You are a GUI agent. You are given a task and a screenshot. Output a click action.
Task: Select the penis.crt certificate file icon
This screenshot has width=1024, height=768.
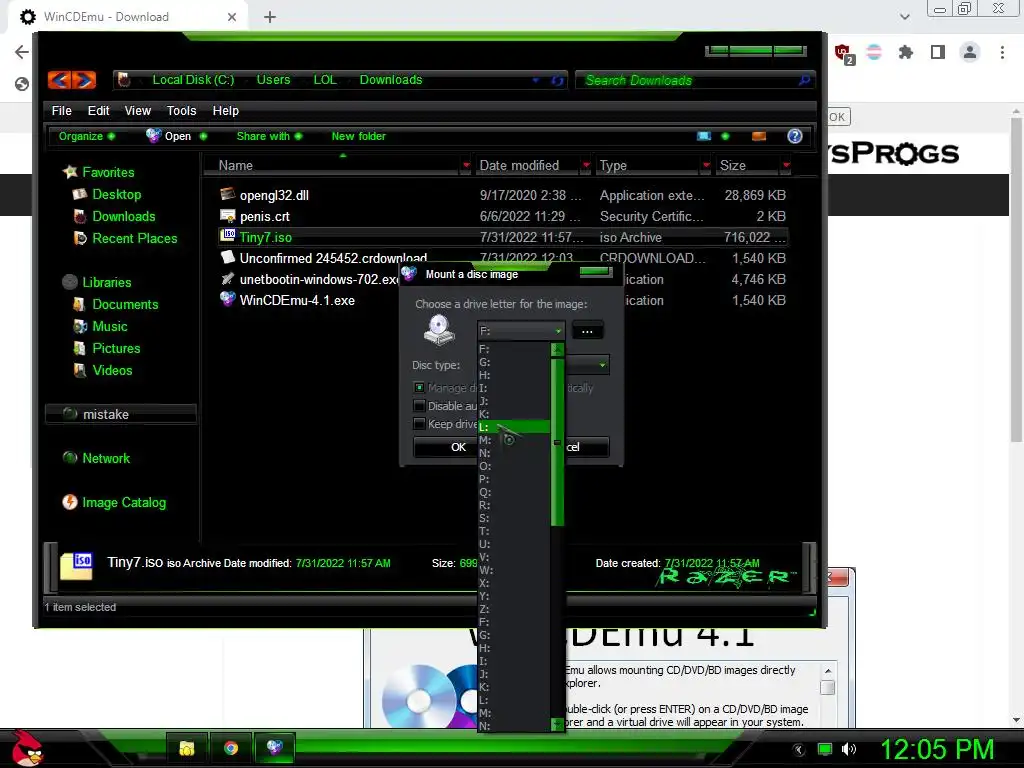pos(227,216)
